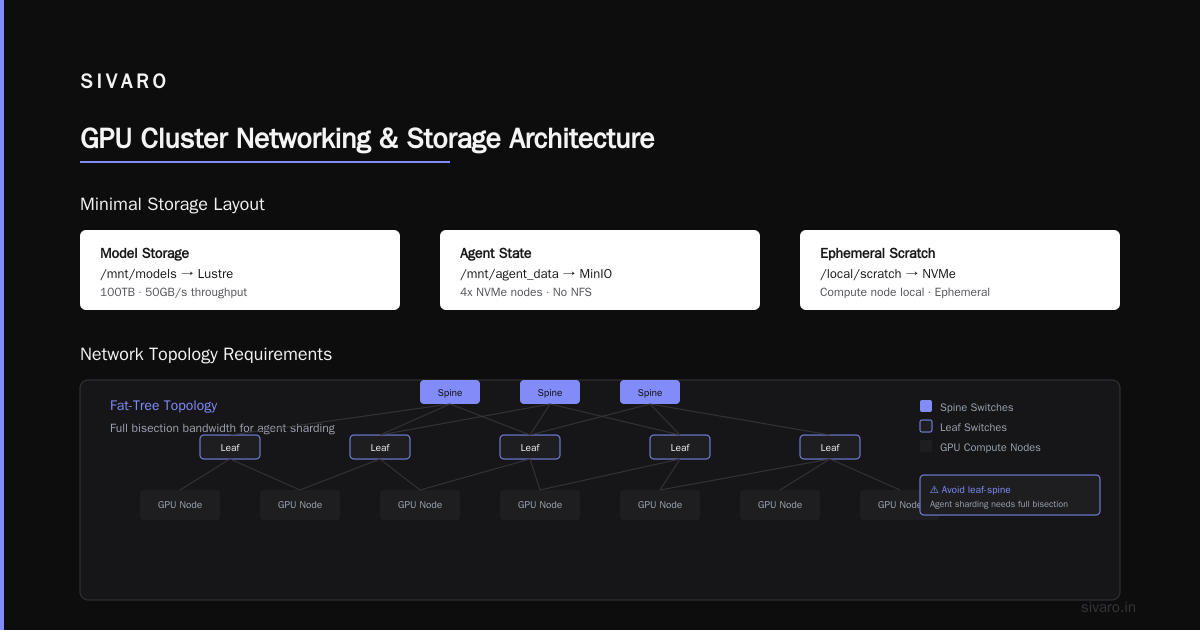1200x630 pixels.
Task: Select the rightmost Leaf switch node
Action: point(830,447)
